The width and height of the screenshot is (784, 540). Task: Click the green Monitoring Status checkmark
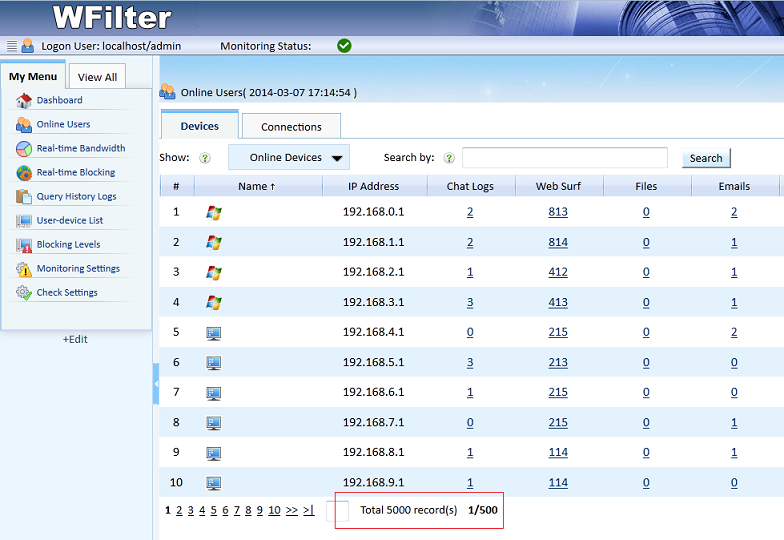344,46
